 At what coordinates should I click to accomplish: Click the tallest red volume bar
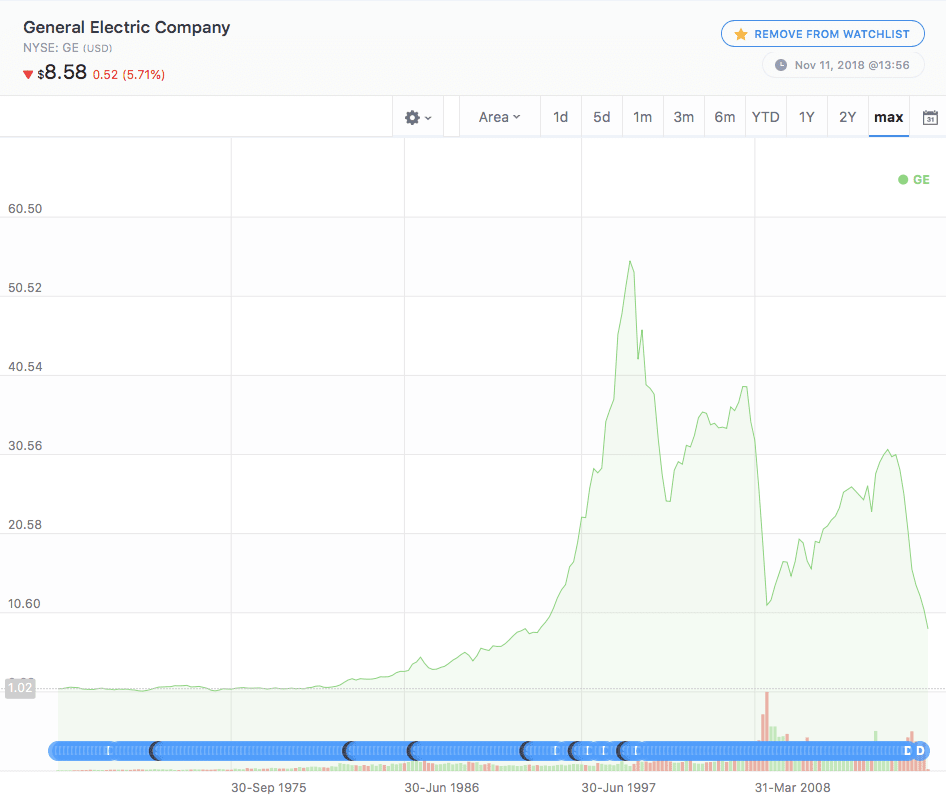coord(767,717)
